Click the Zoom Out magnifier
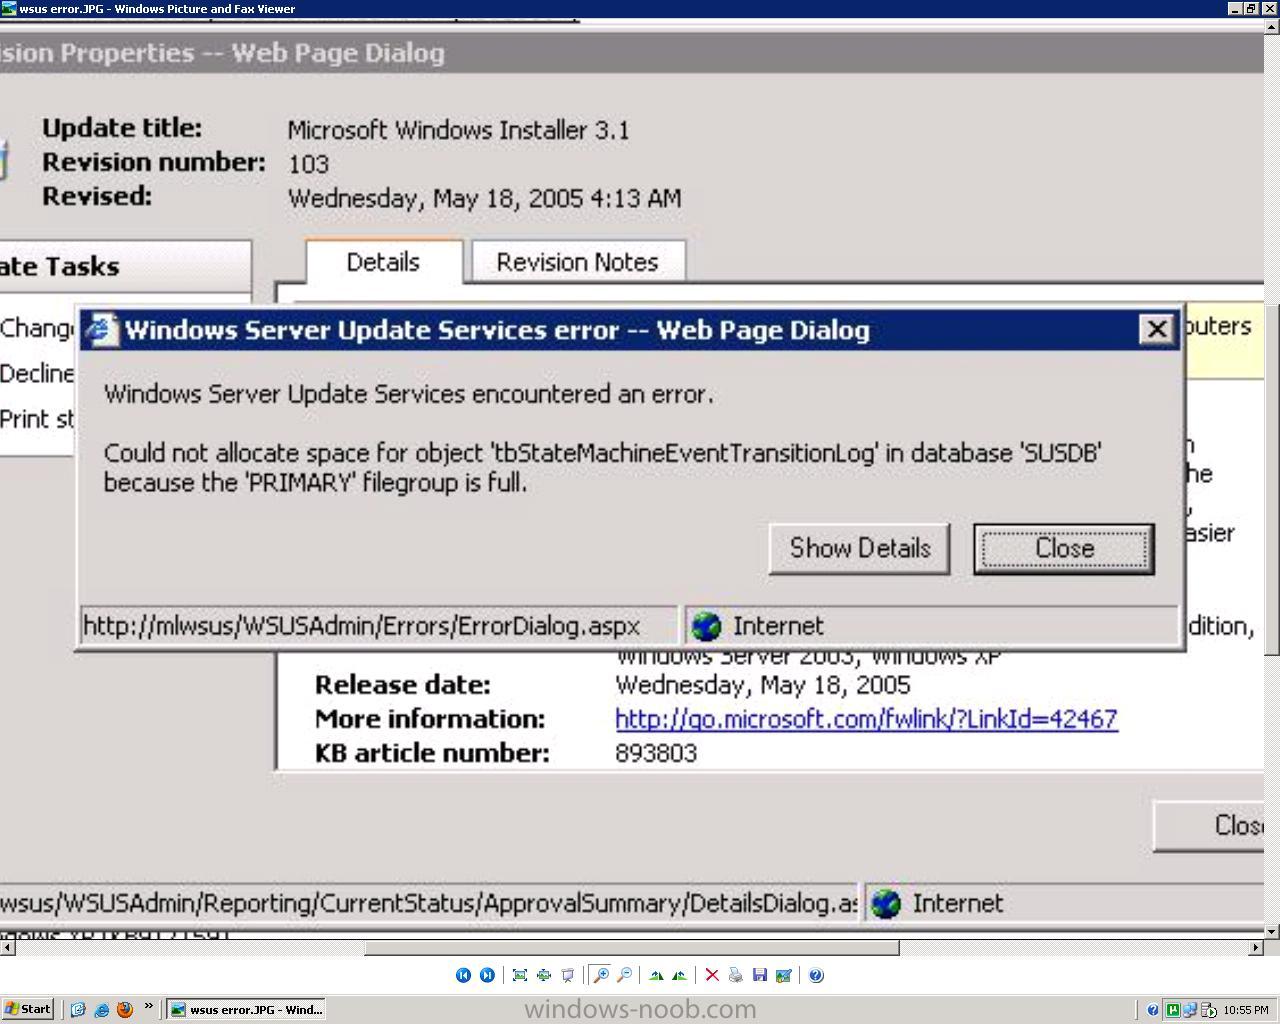Screen dimensions: 1280x1024 625,975
